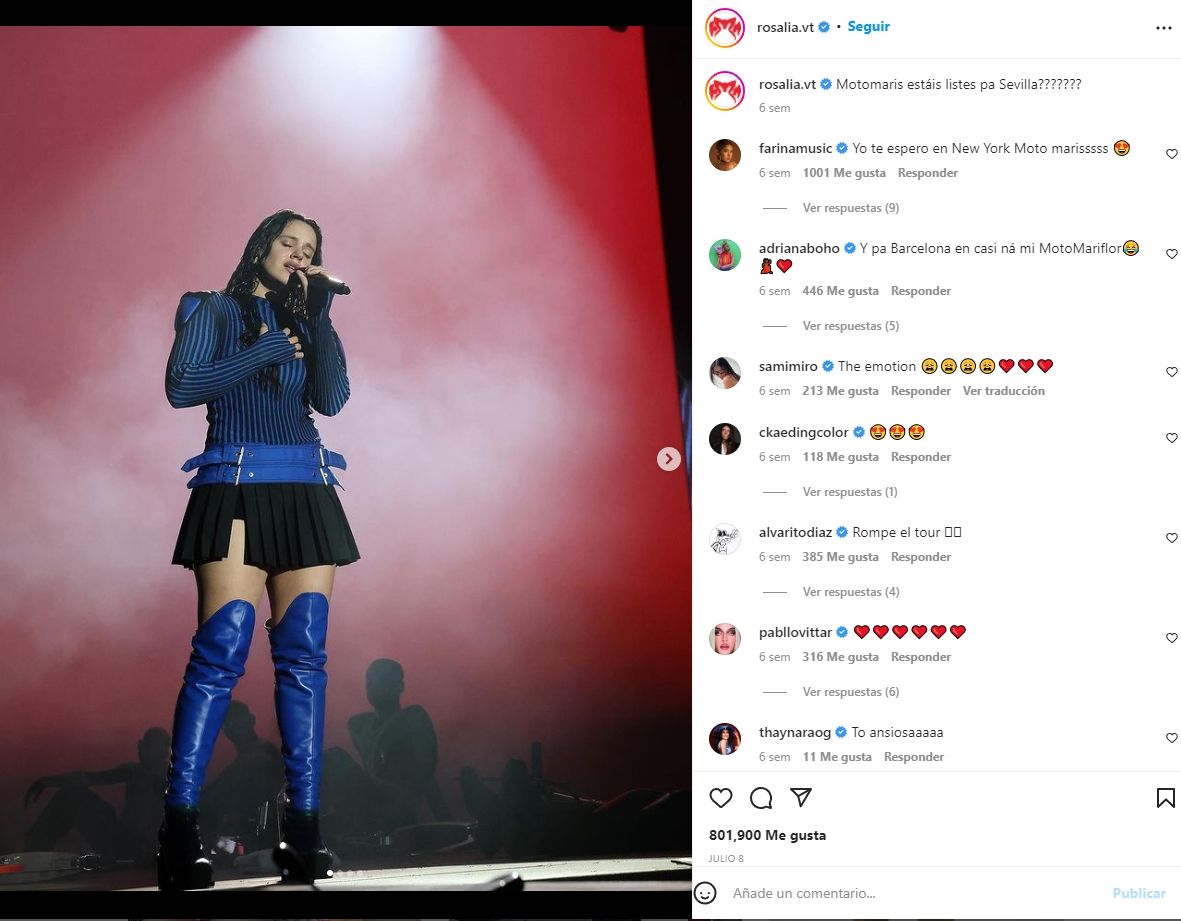This screenshot has width=1181, height=921.
Task: Reply to alvaritodiaz's comment via Responder
Action: [920, 557]
